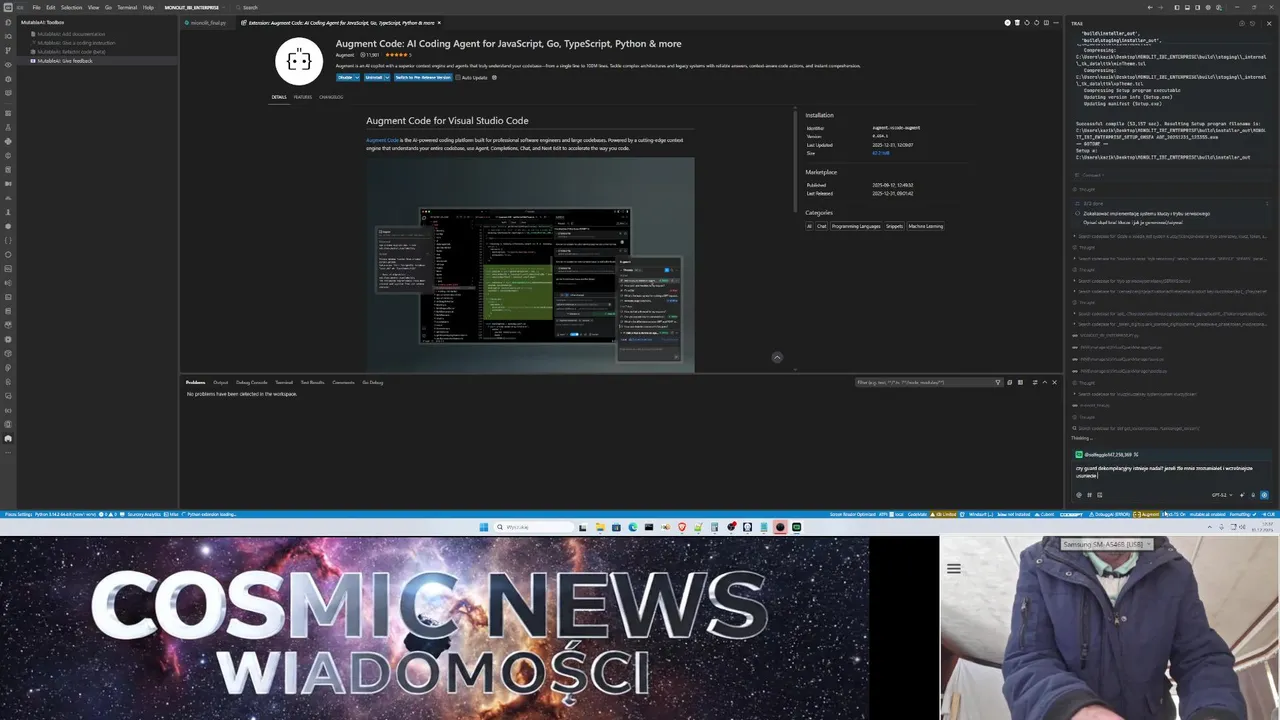
Task: Select MutableAI: Add documentation item
Action: tap(71, 34)
